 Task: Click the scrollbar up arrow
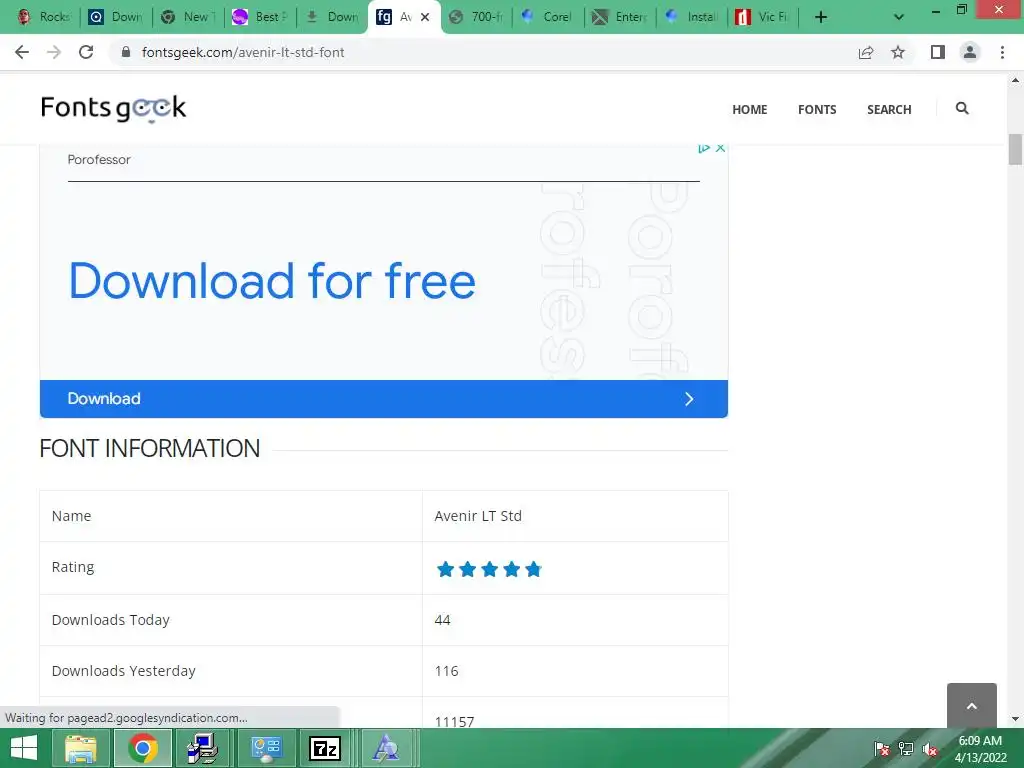pos(1015,80)
